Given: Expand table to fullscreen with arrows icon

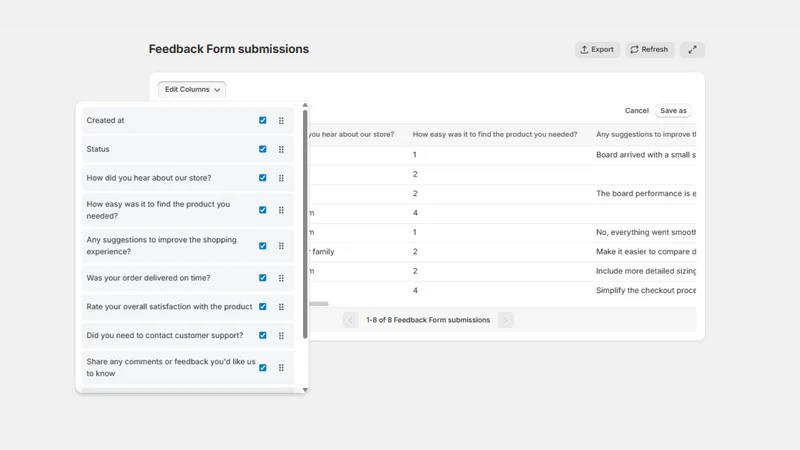Looking at the screenshot, I should point(692,49).
